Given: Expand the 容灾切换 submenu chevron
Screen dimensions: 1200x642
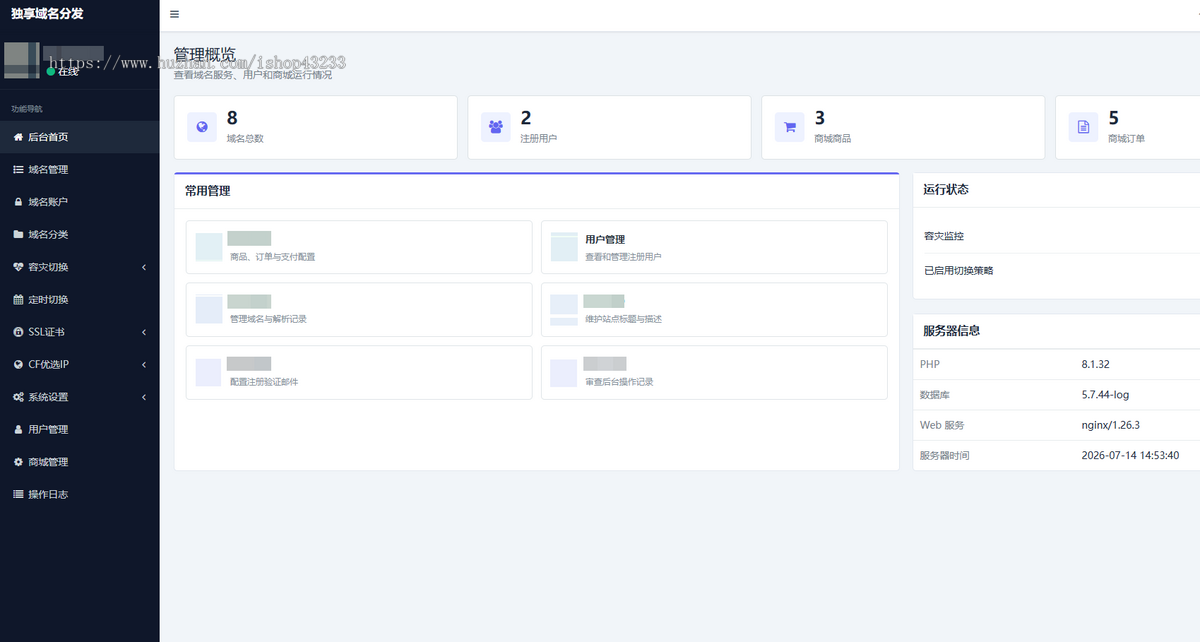Looking at the screenshot, I should coord(144,267).
